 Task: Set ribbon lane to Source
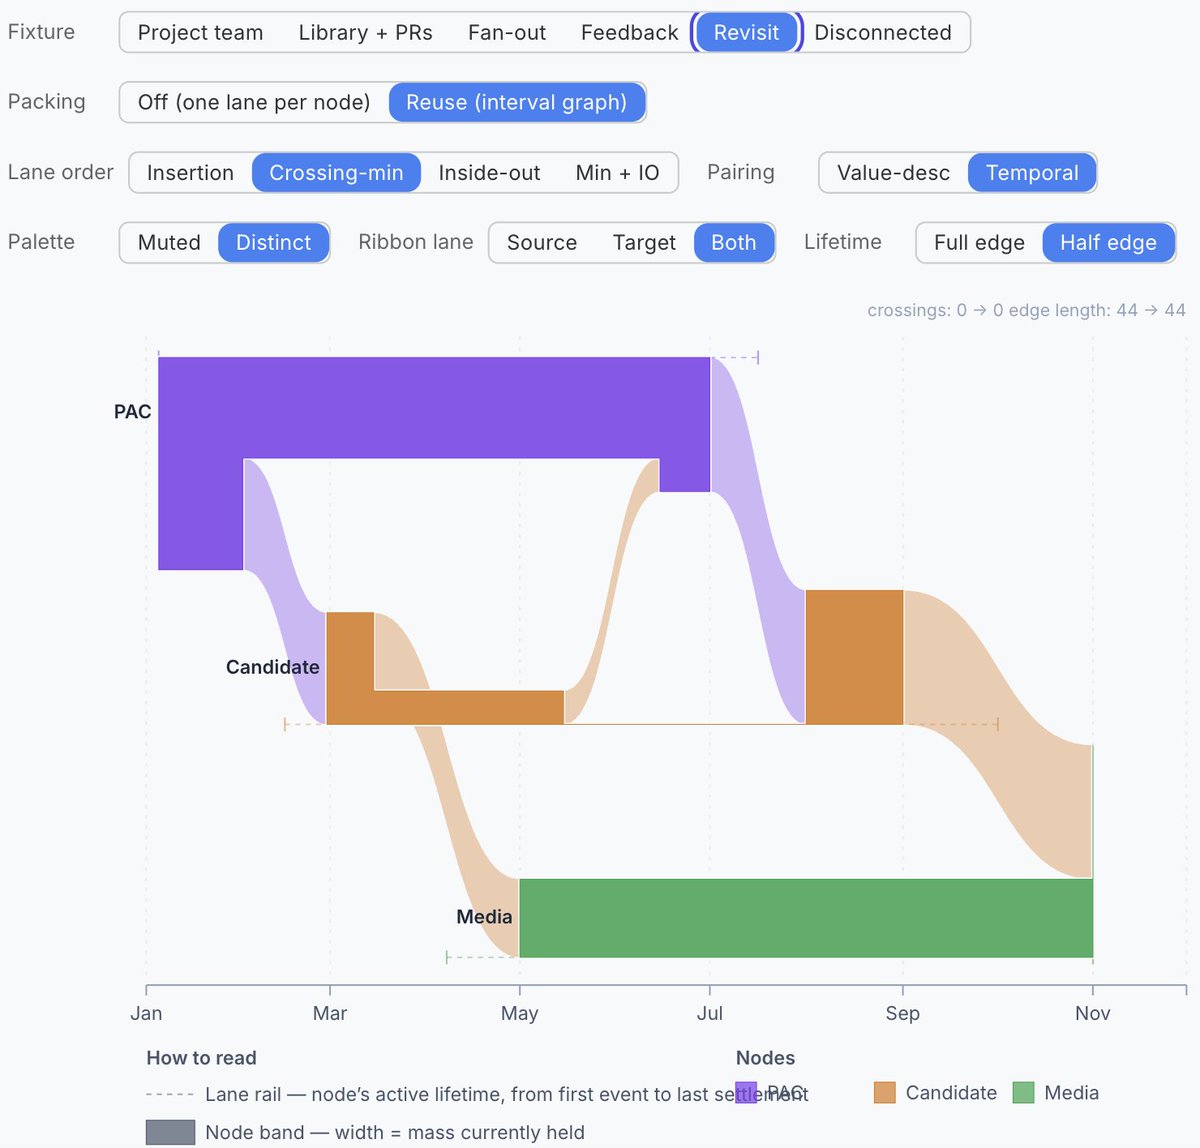coord(541,242)
